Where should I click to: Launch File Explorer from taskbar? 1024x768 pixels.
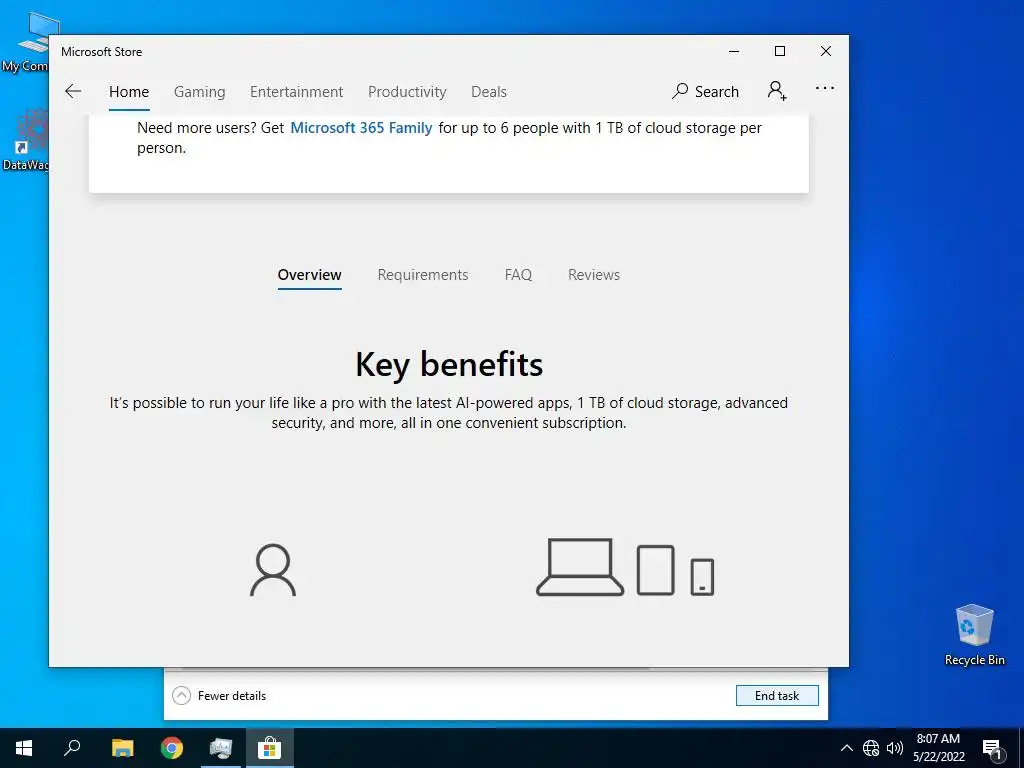[x=122, y=748]
